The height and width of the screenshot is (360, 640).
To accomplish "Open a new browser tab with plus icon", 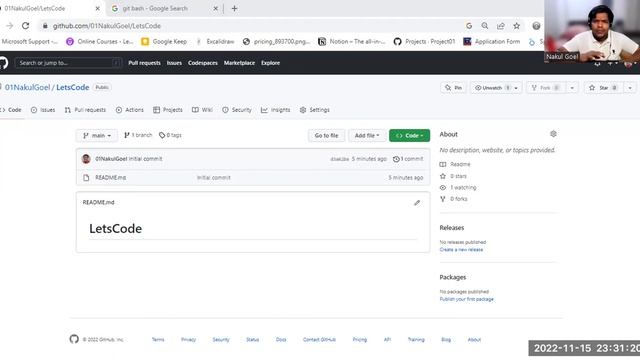I will pyautogui.click(x=234, y=8).
